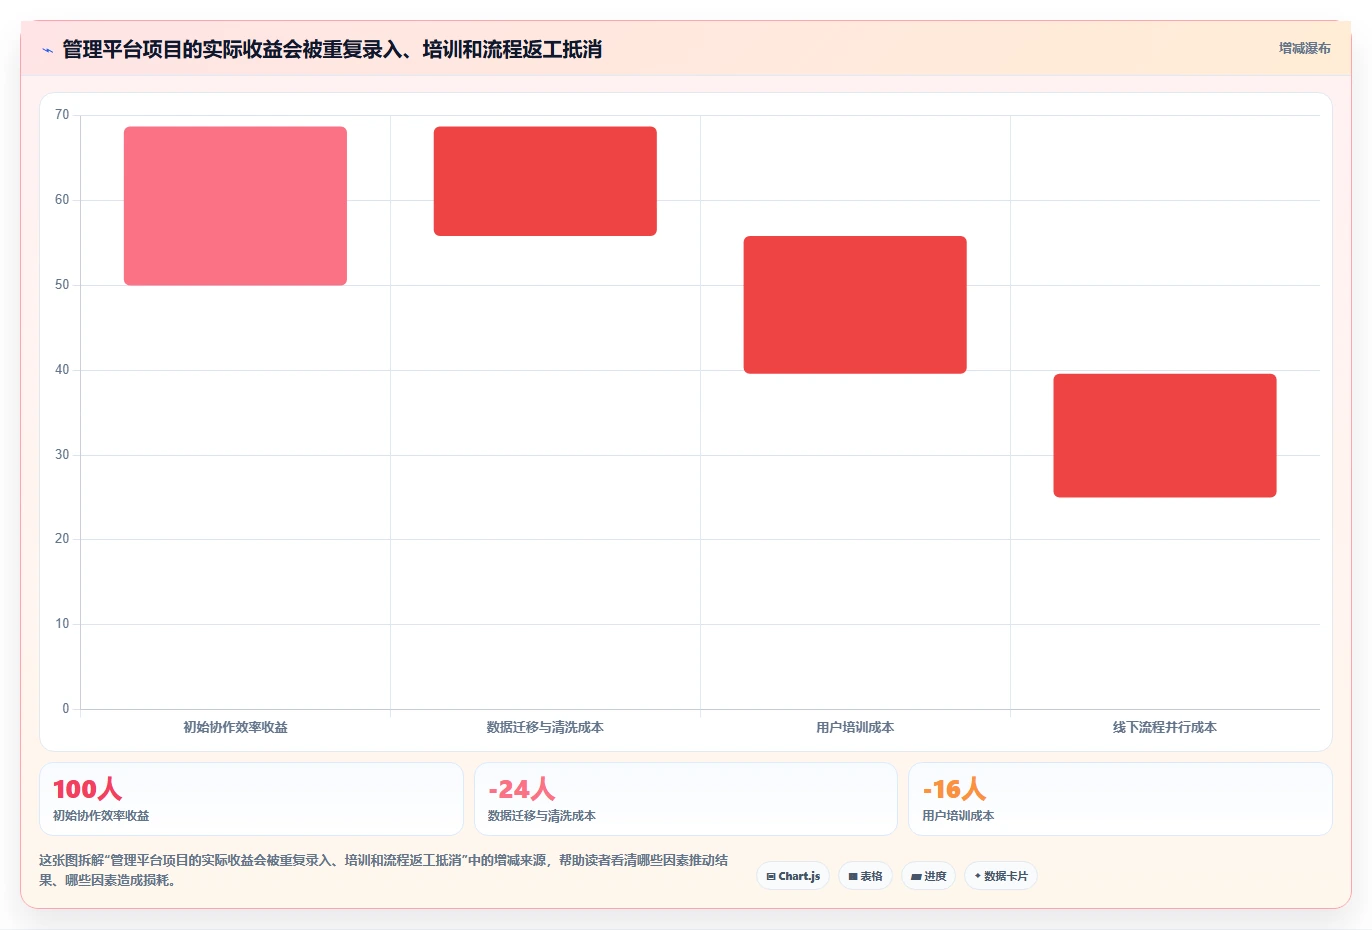Click the y-axis value 50
The width and height of the screenshot is (1372, 930).
(62, 285)
